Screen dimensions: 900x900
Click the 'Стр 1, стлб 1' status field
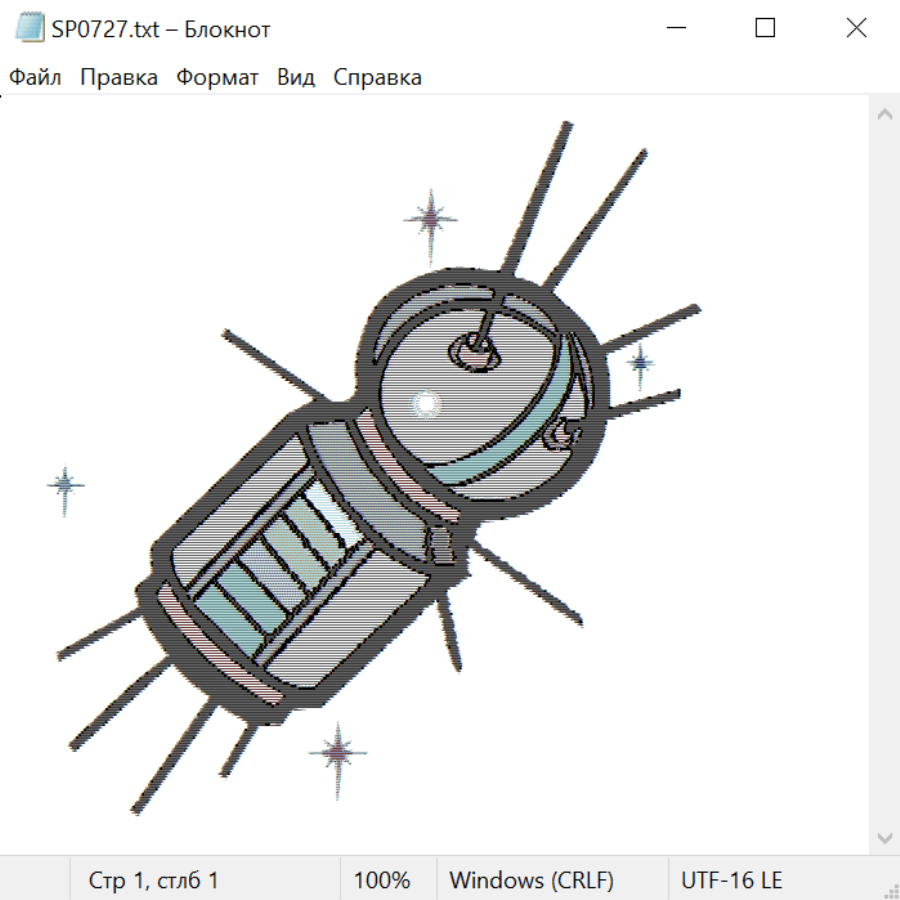154,880
